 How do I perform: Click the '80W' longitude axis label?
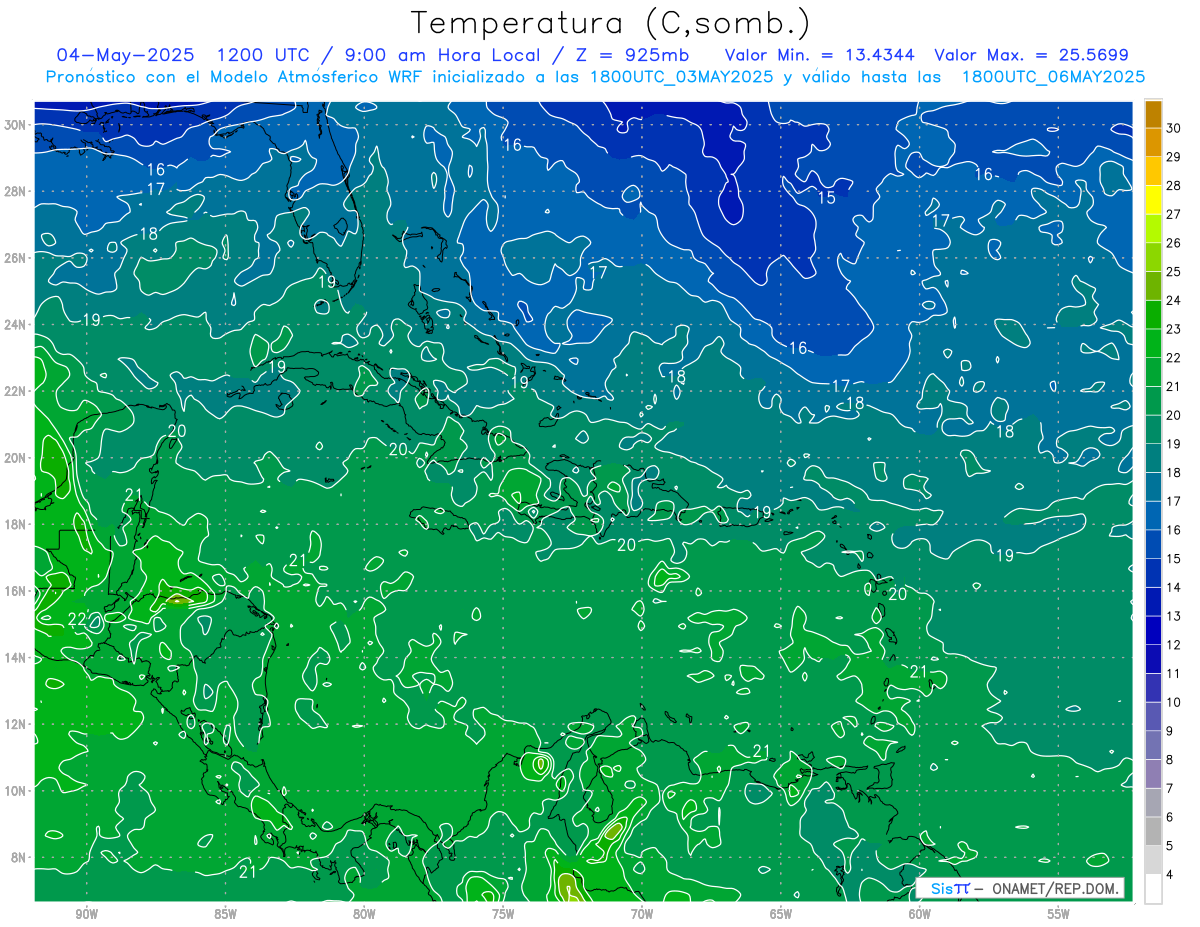point(364,914)
